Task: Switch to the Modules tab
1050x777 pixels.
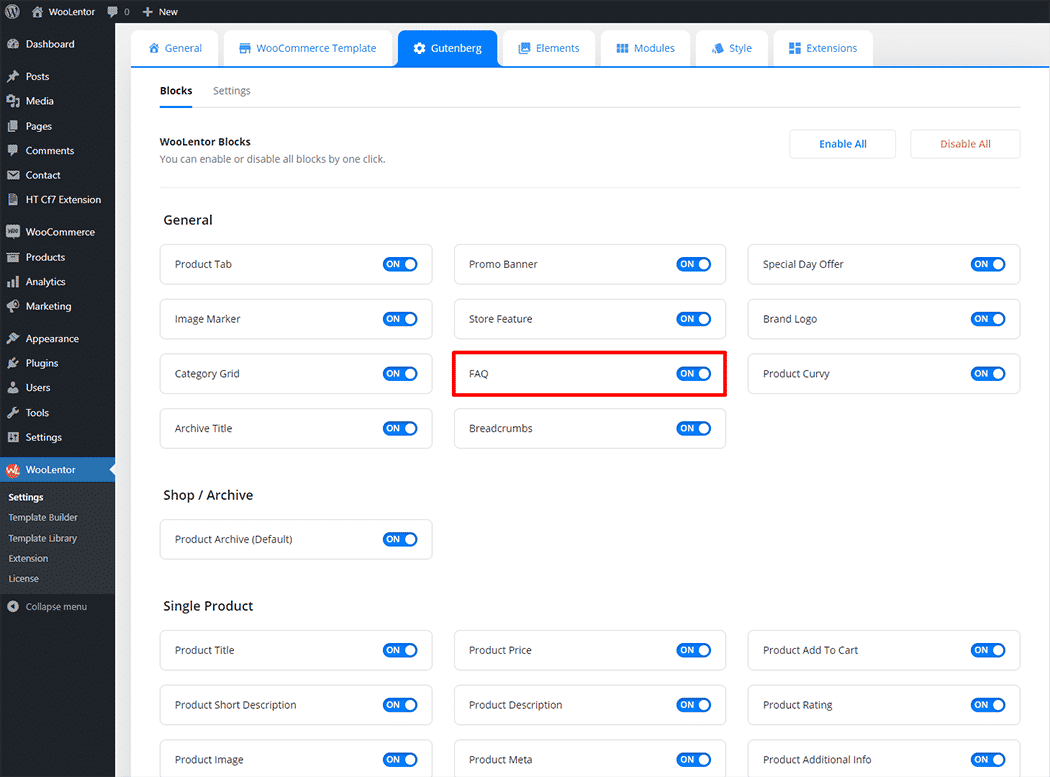Action: pos(646,48)
